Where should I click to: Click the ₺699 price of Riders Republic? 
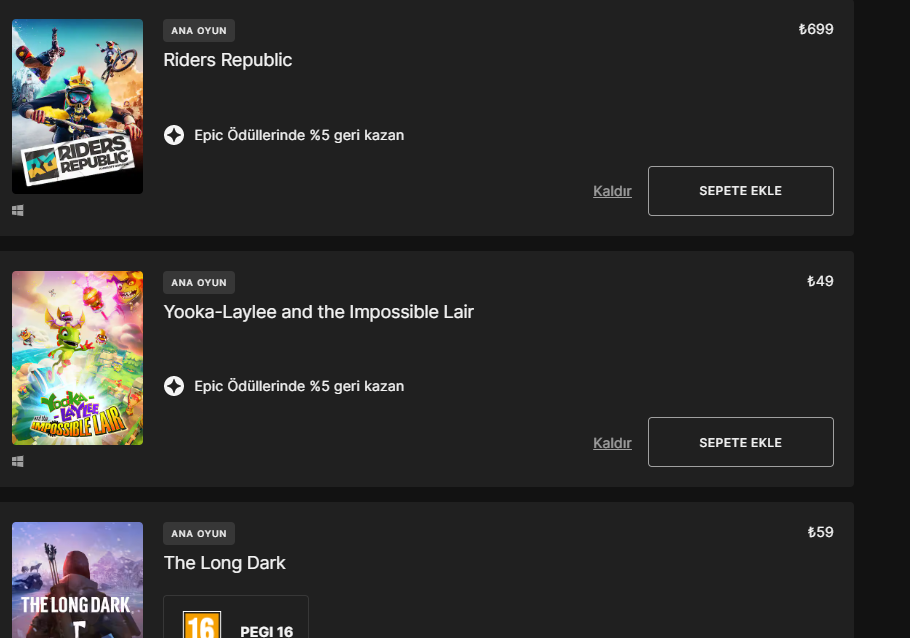click(x=815, y=29)
